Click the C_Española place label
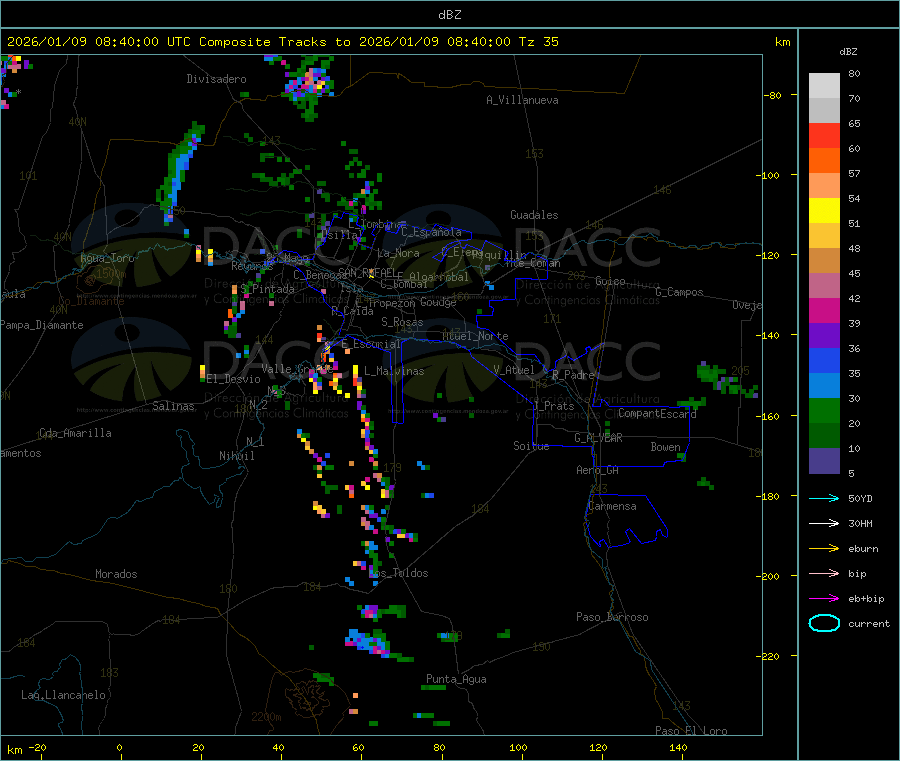900x761 pixels. (x=432, y=232)
